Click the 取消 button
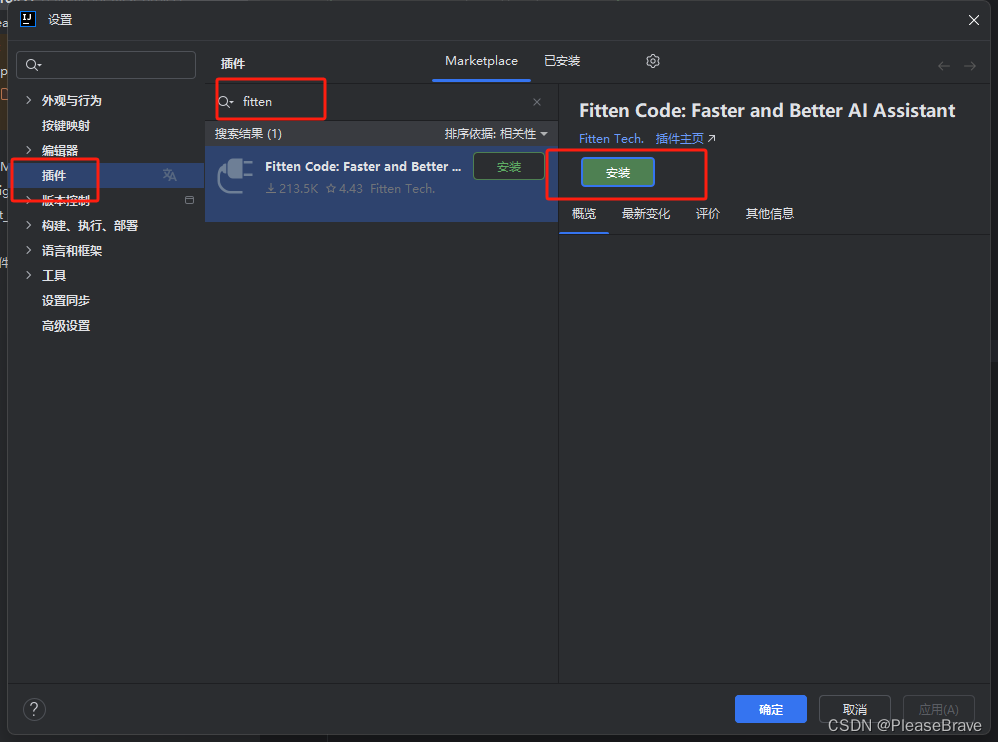The image size is (998, 742). coord(855,709)
